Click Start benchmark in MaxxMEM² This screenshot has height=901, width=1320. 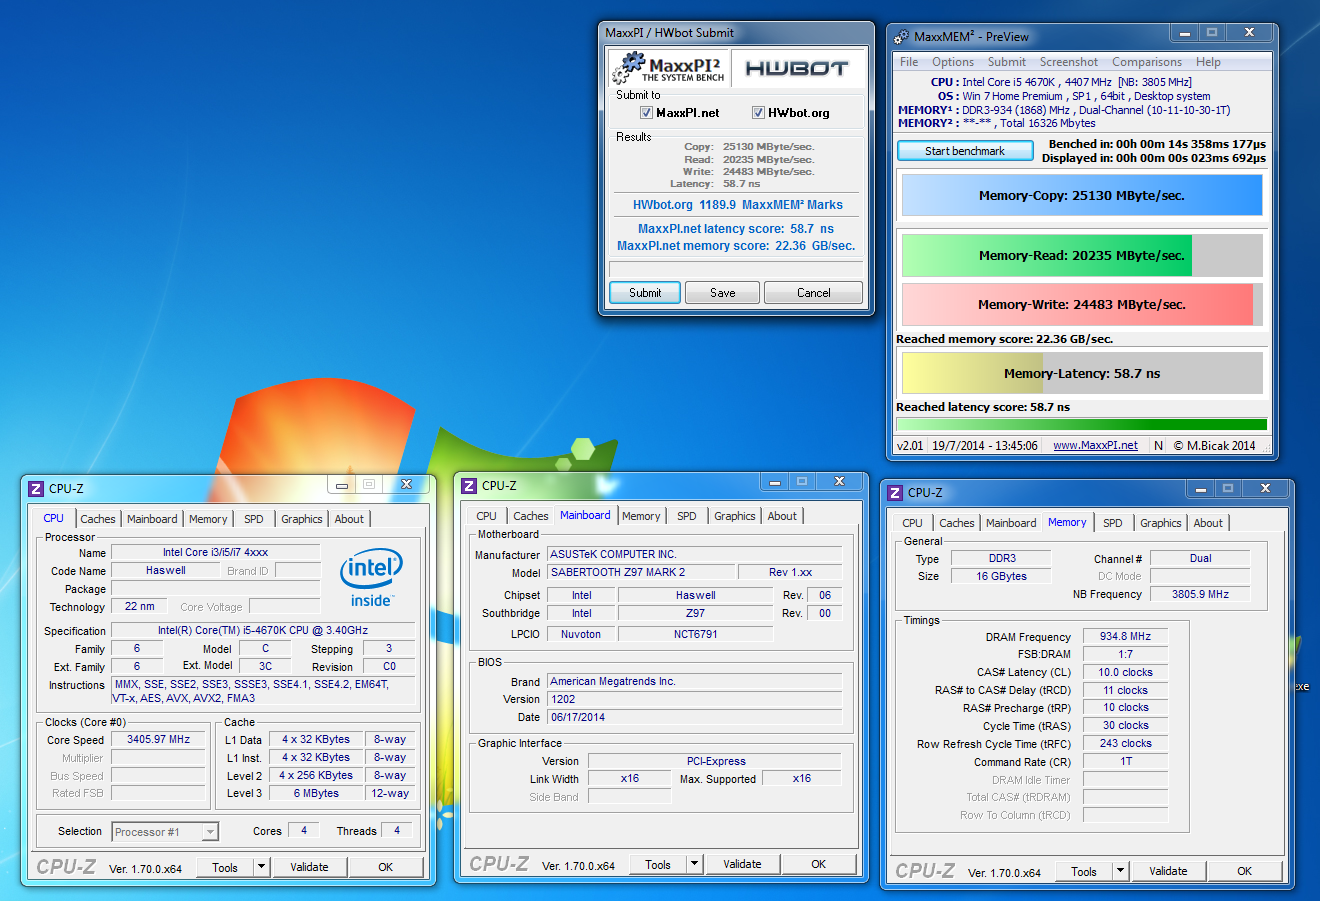pos(965,151)
